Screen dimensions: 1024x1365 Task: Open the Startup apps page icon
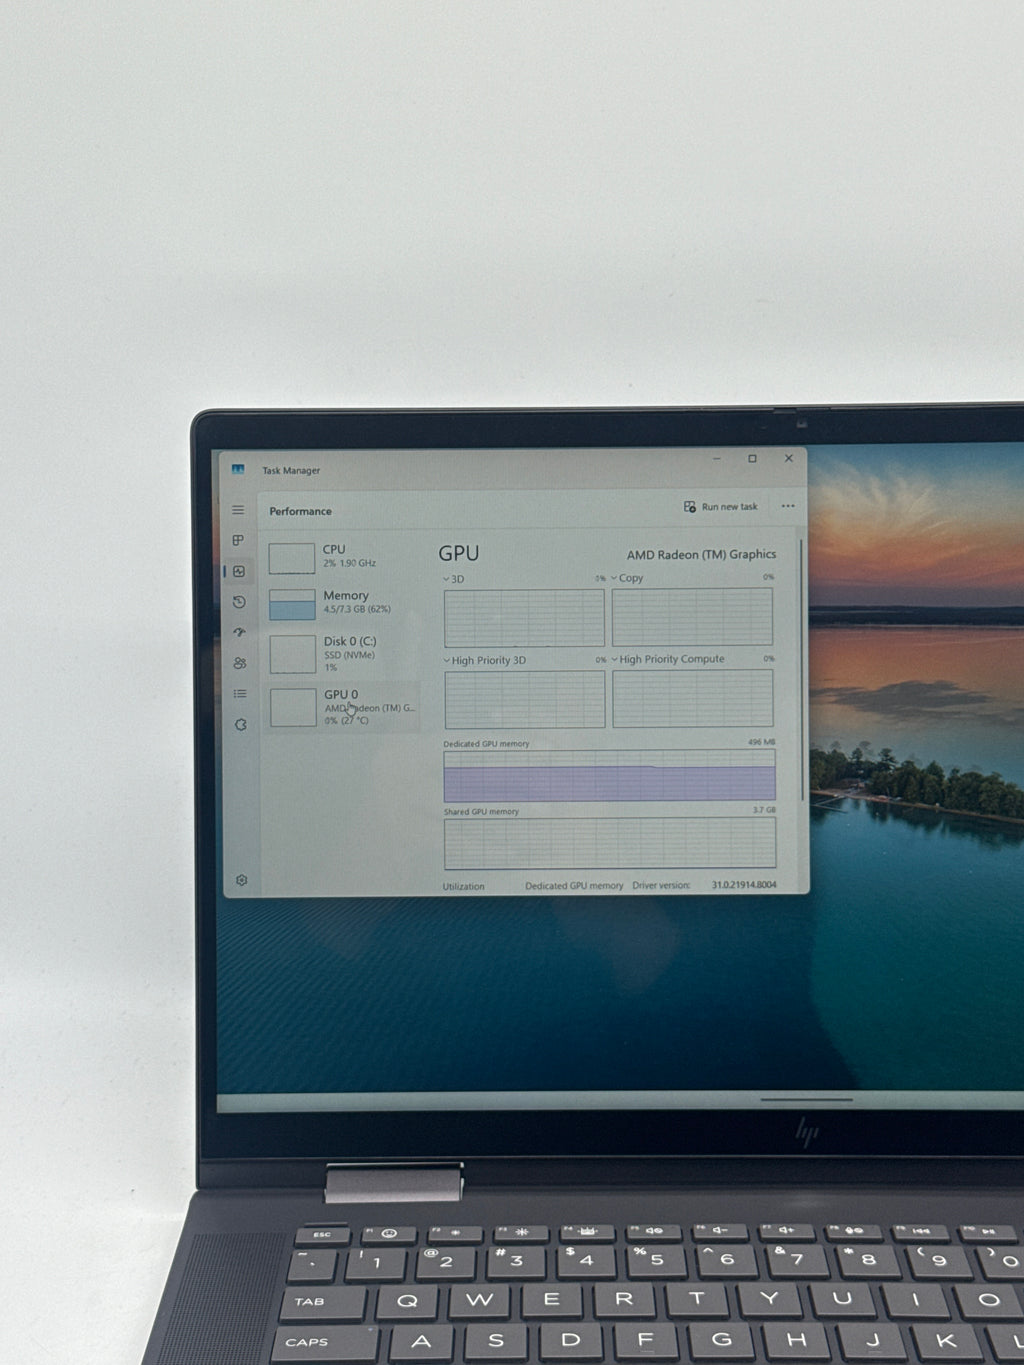click(x=239, y=632)
